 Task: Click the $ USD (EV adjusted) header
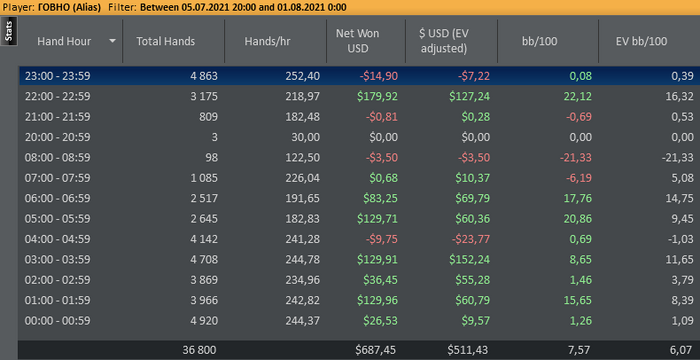pos(451,41)
